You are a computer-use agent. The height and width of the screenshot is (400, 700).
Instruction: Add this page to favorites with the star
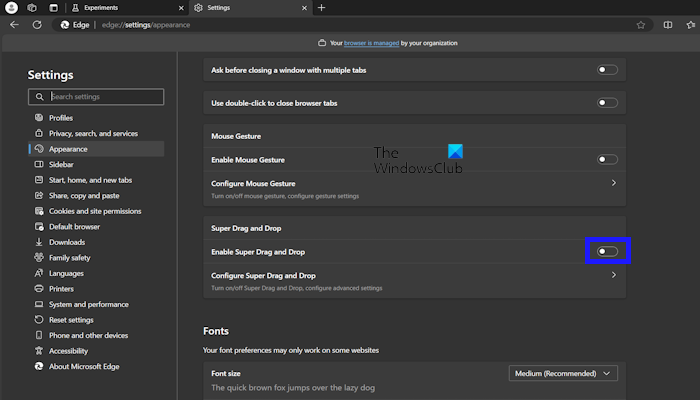click(x=641, y=25)
